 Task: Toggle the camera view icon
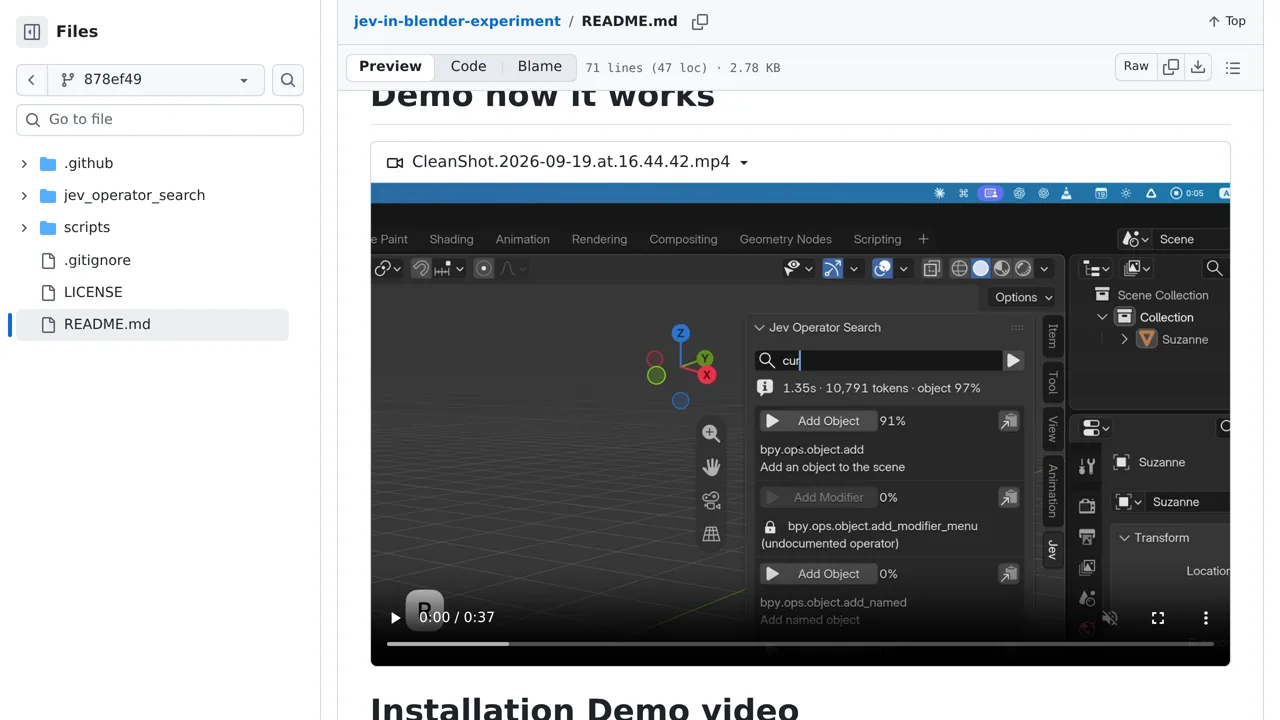711,500
